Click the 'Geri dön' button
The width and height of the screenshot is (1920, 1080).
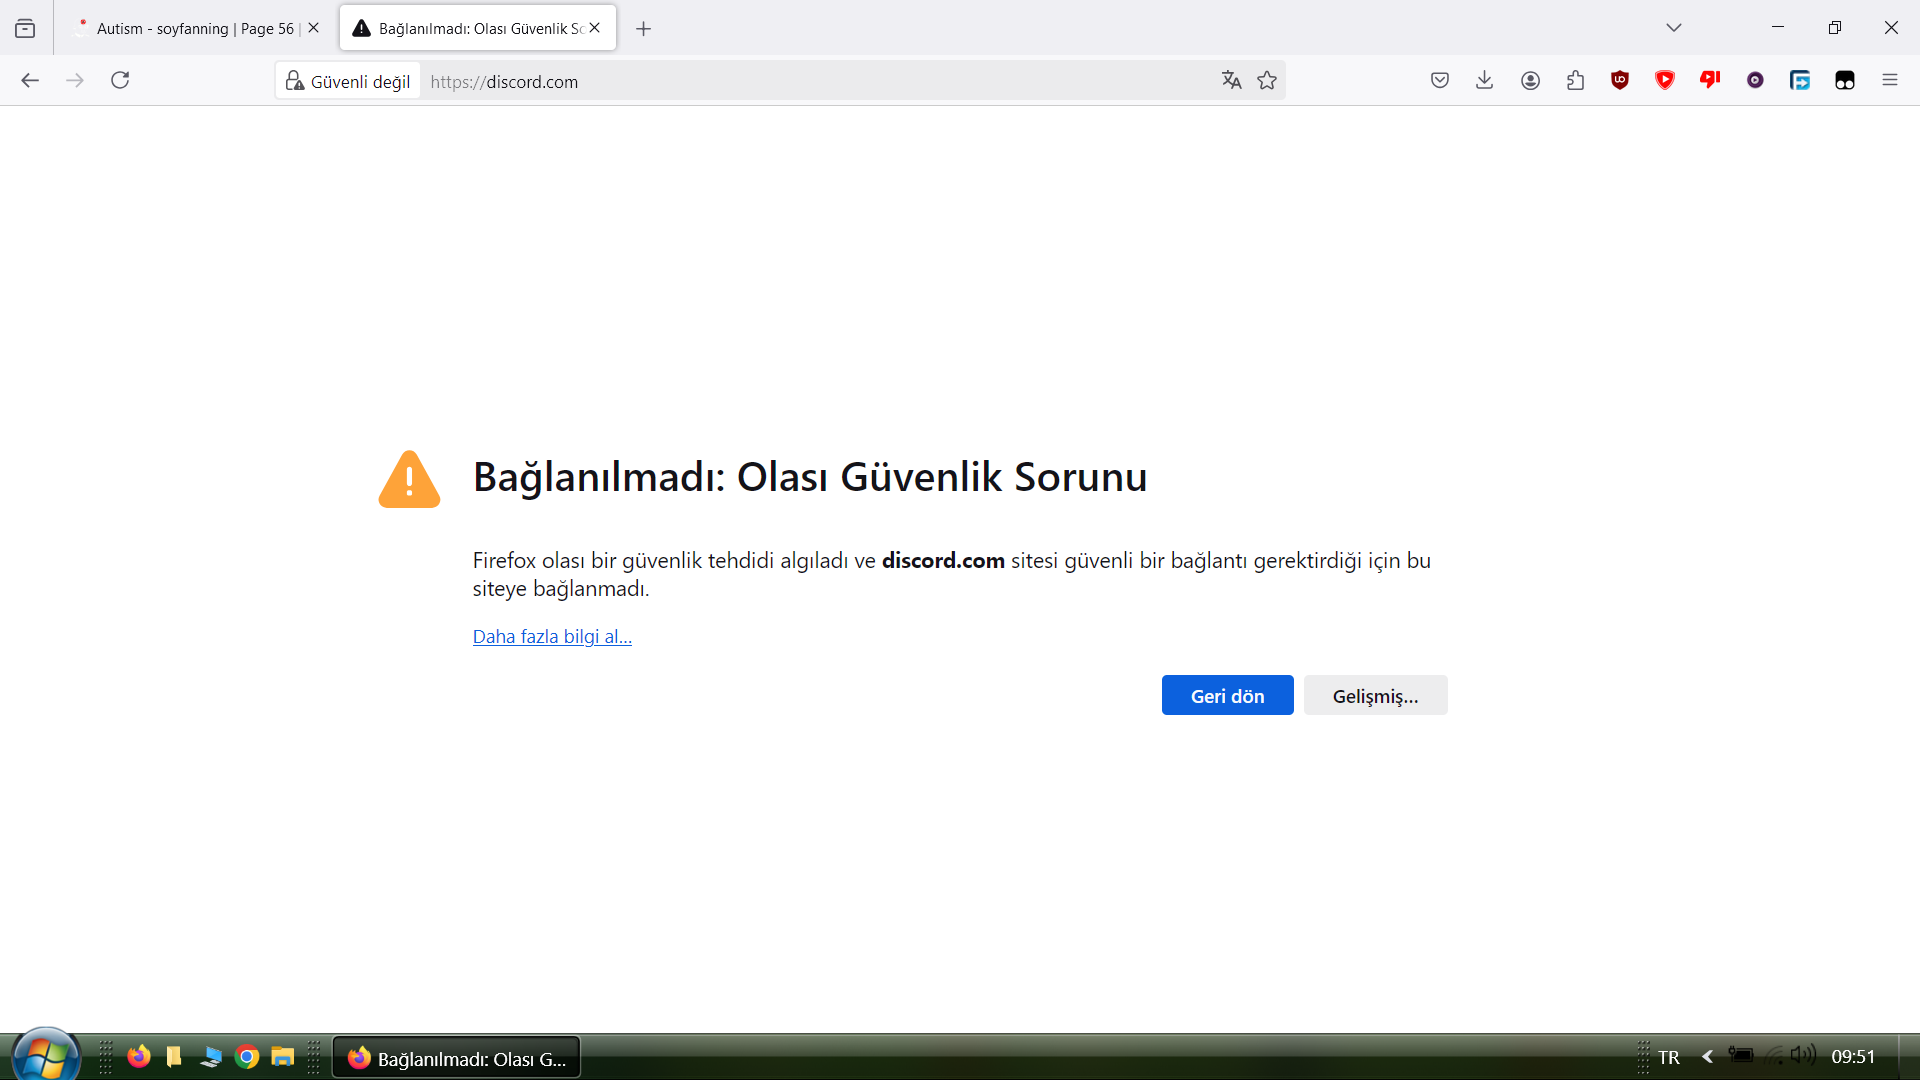[1227, 696]
